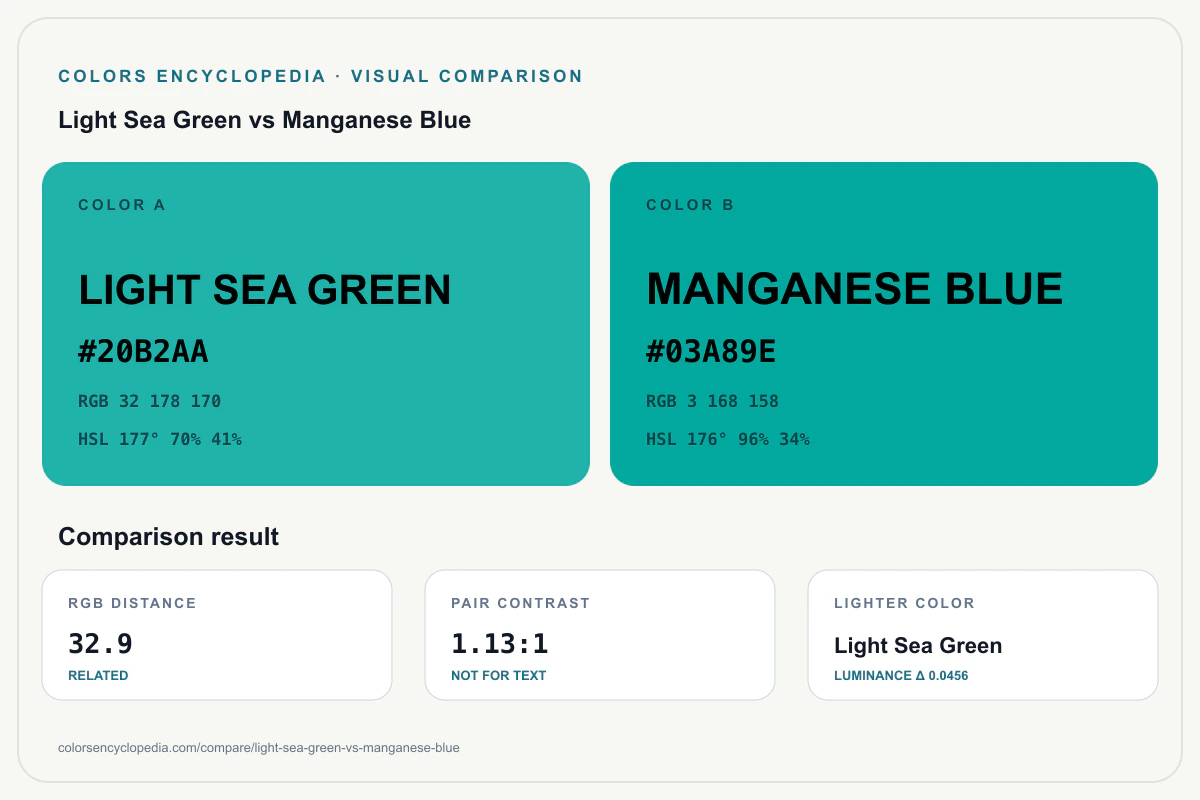The image size is (1200, 800).
Task: Click the 1.13:1 contrast ratio value
Action: [x=500, y=644]
